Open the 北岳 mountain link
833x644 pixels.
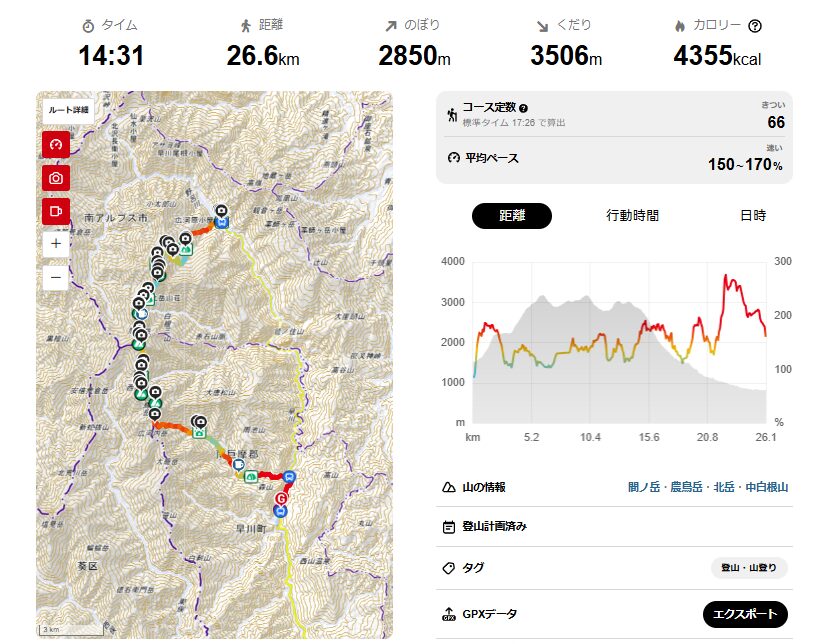[x=726, y=487]
